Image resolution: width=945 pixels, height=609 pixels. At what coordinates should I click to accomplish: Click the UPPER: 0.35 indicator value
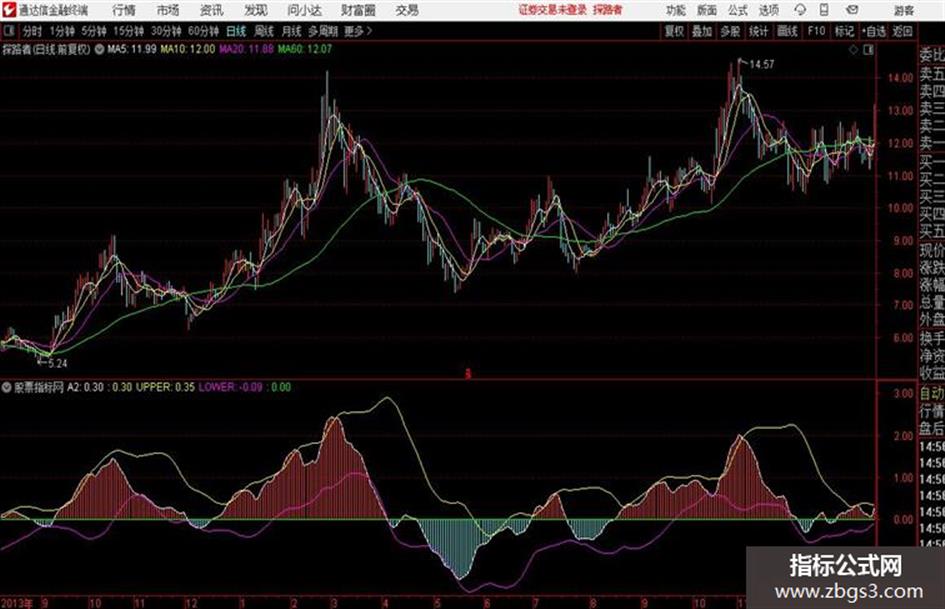(166, 387)
